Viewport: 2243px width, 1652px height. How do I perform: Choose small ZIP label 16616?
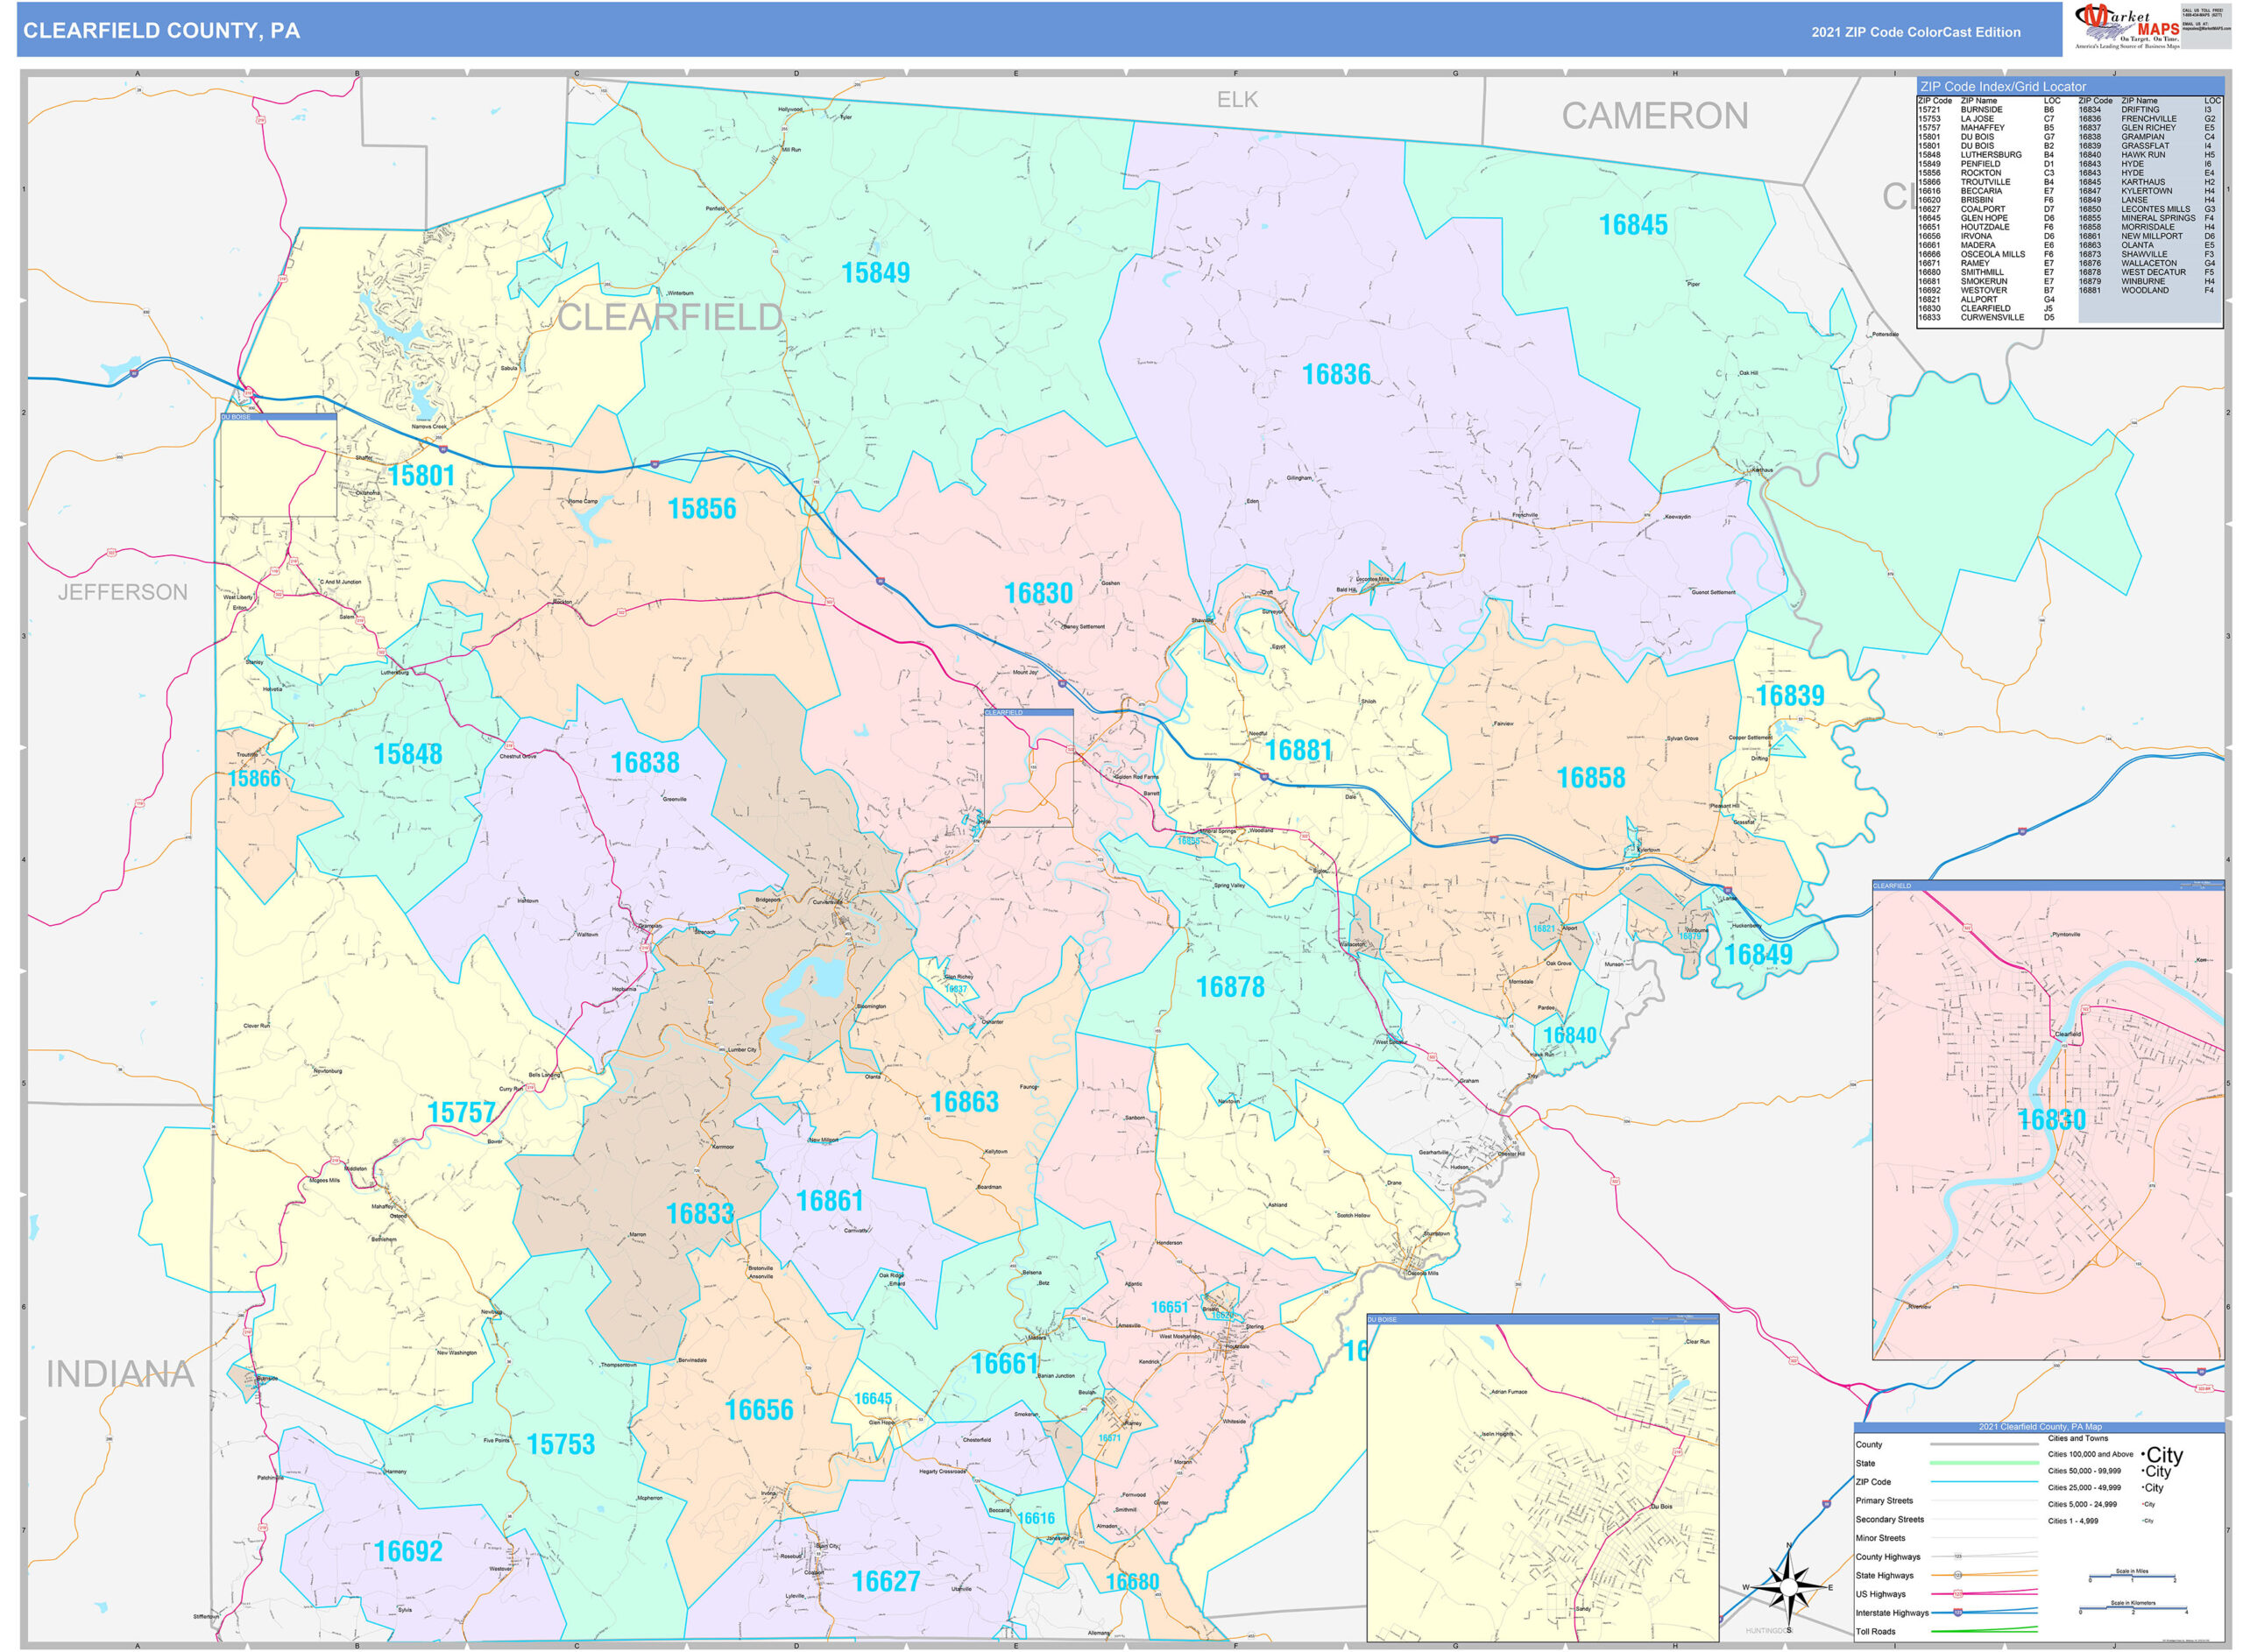(1035, 1519)
